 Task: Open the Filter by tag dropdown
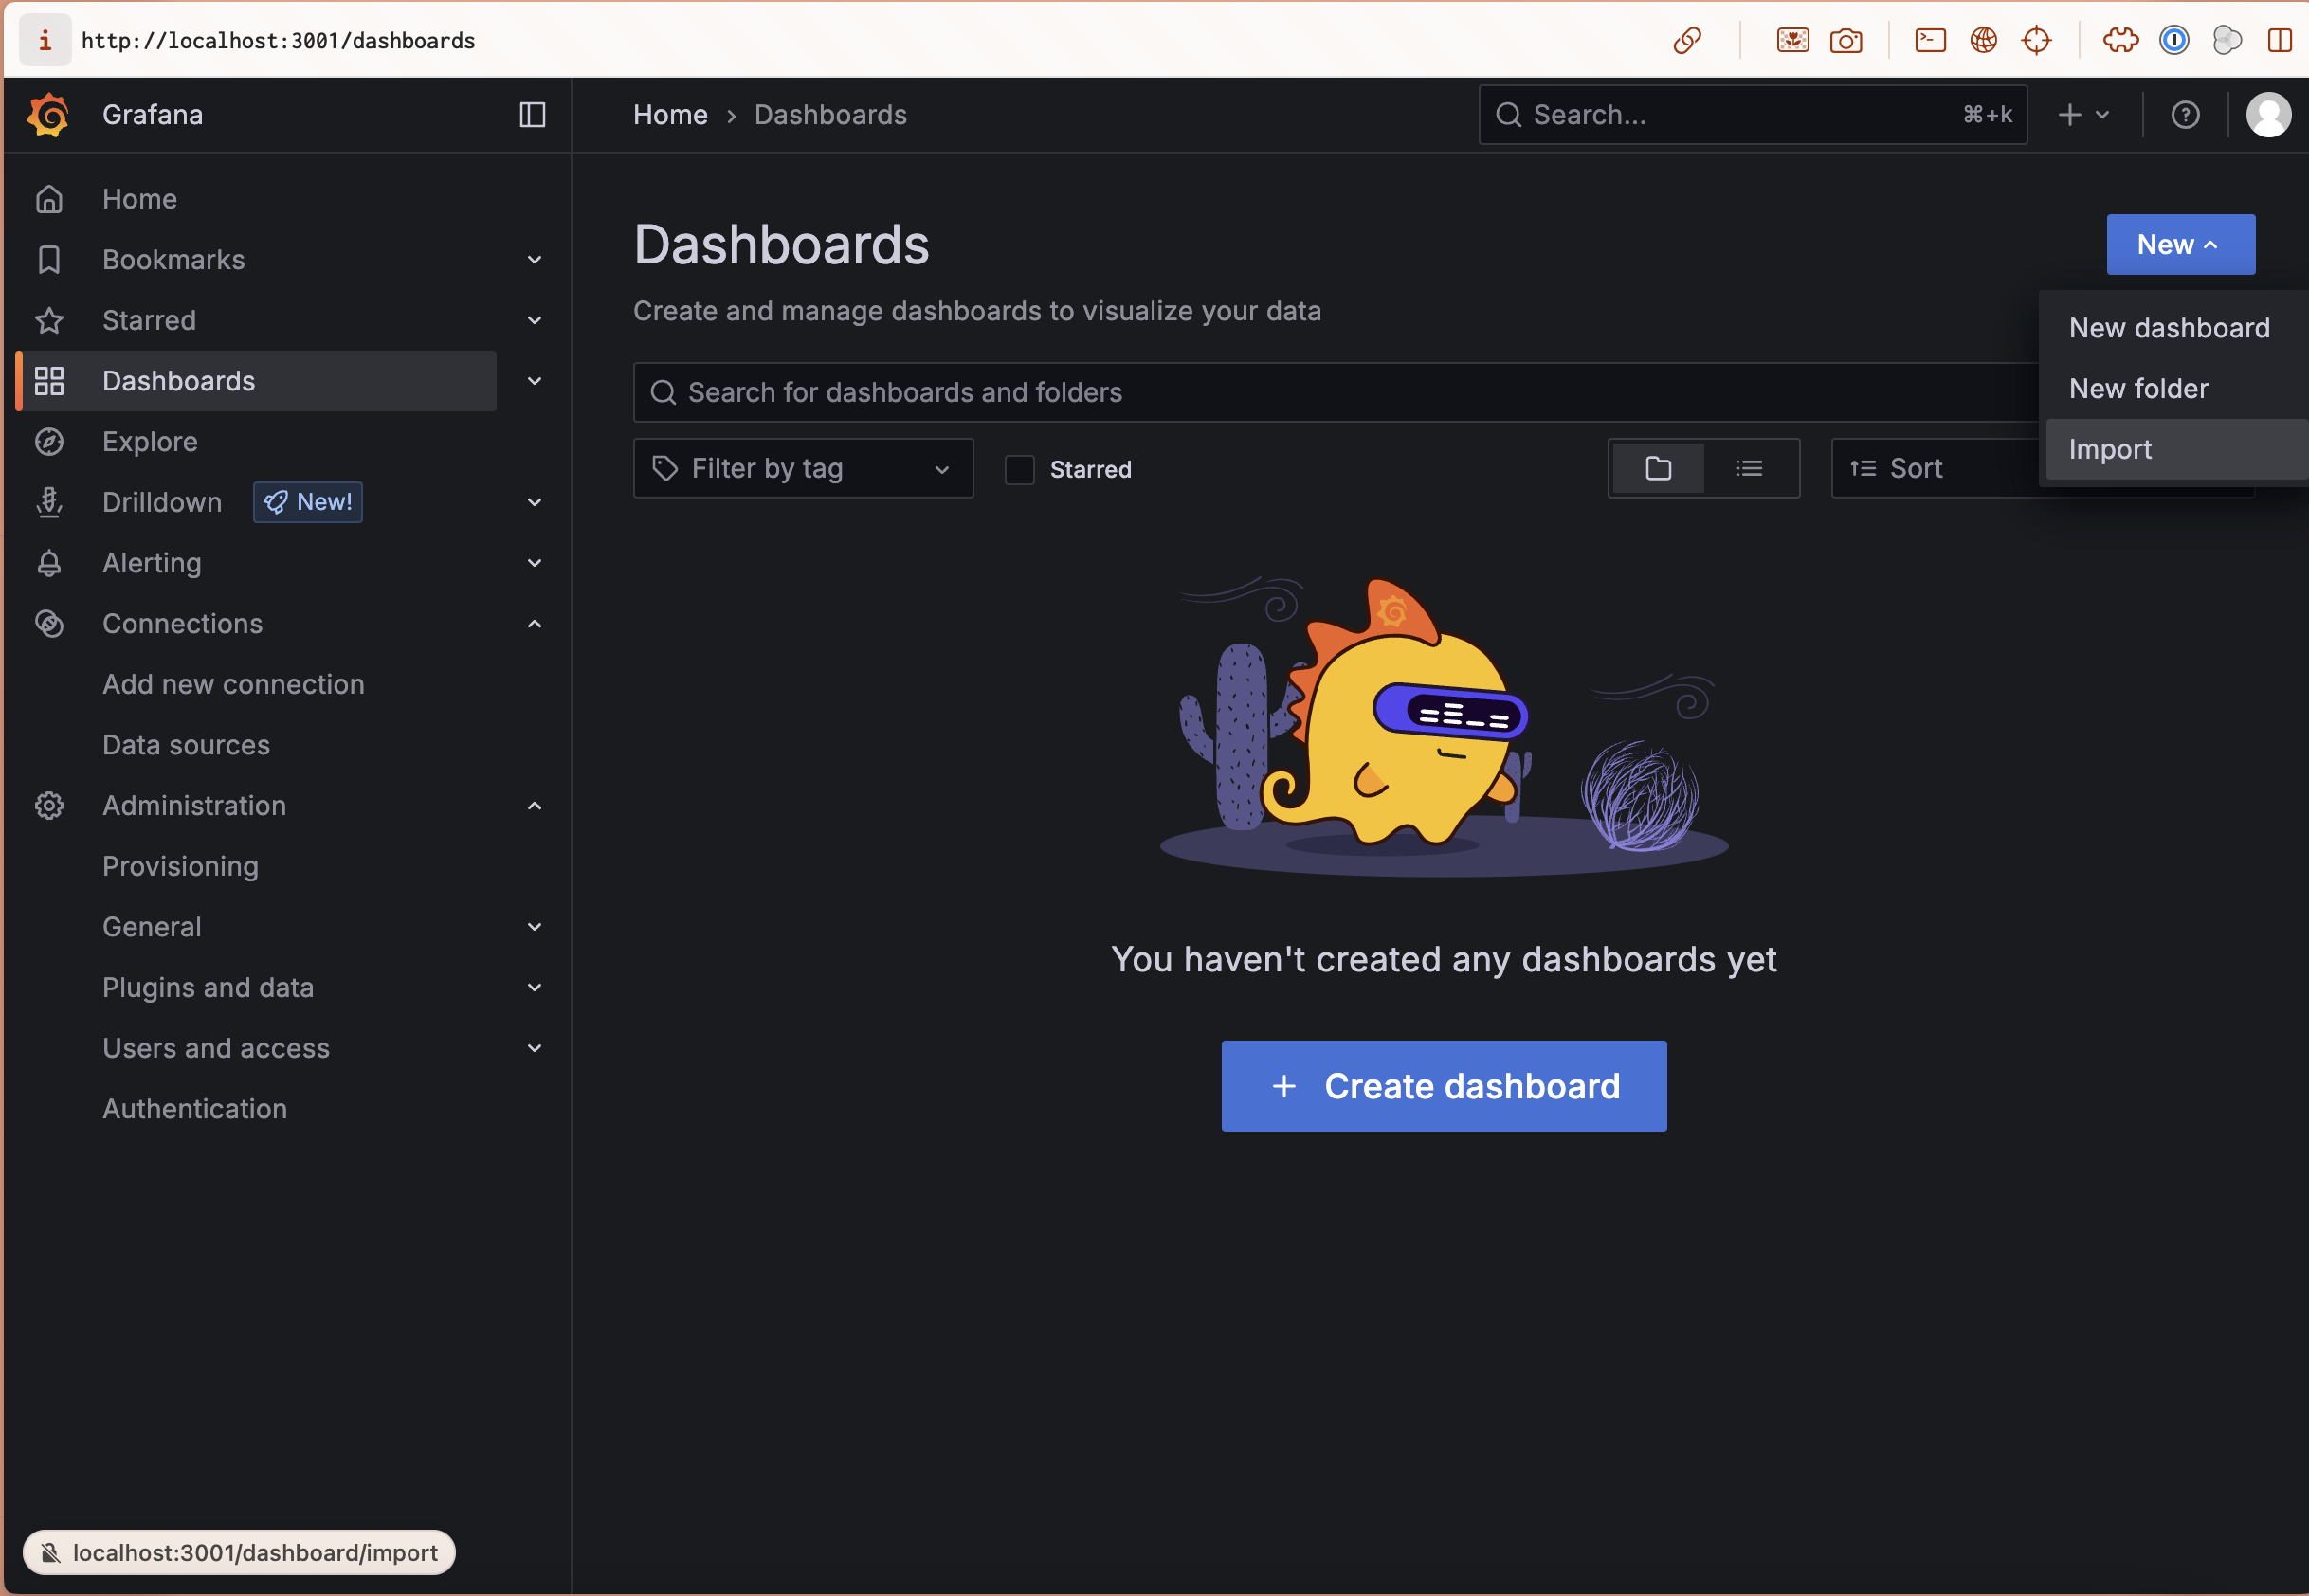point(803,468)
